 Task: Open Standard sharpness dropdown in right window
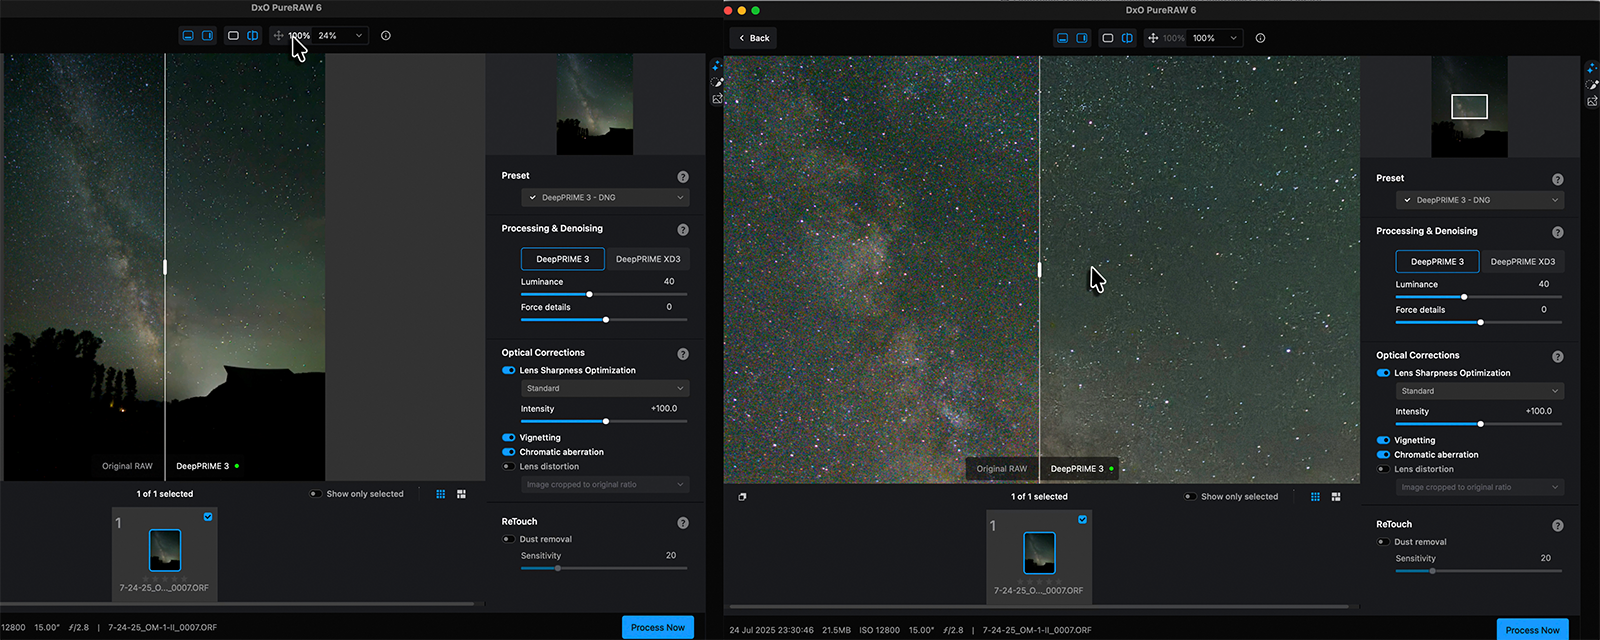pyautogui.click(x=1480, y=391)
